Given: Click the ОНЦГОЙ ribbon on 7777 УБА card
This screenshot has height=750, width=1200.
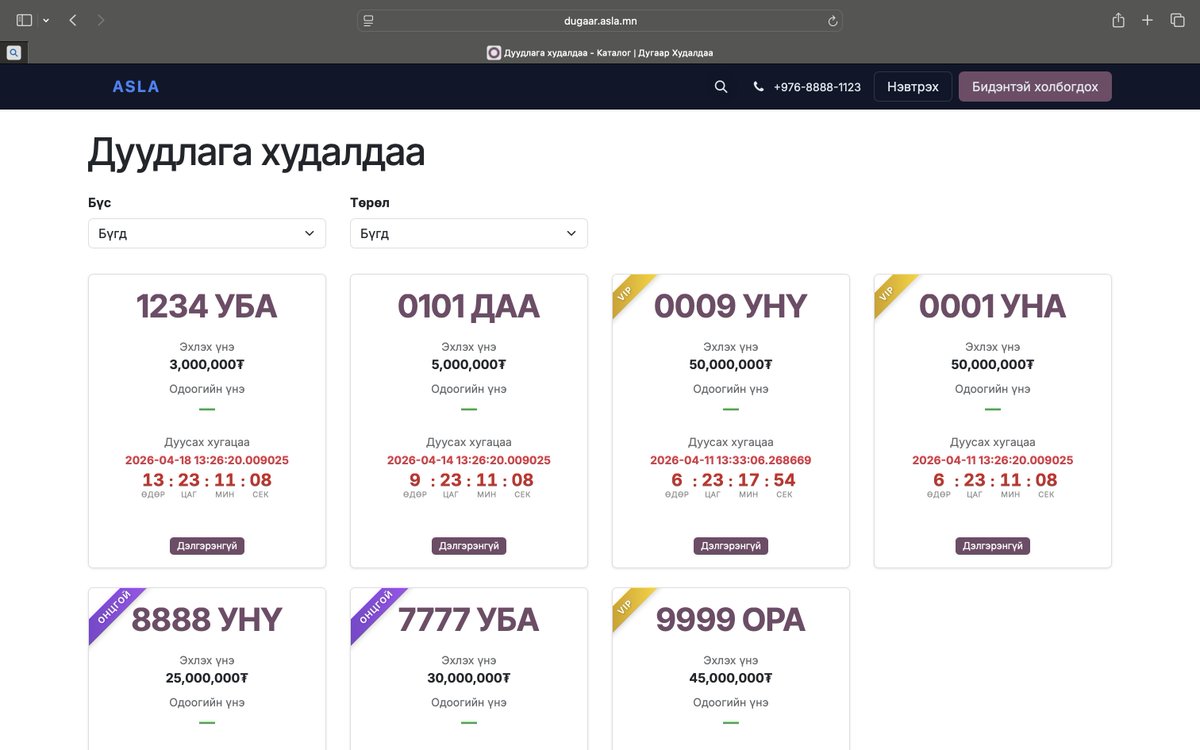Looking at the screenshot, I should click(x=375, y=613).
